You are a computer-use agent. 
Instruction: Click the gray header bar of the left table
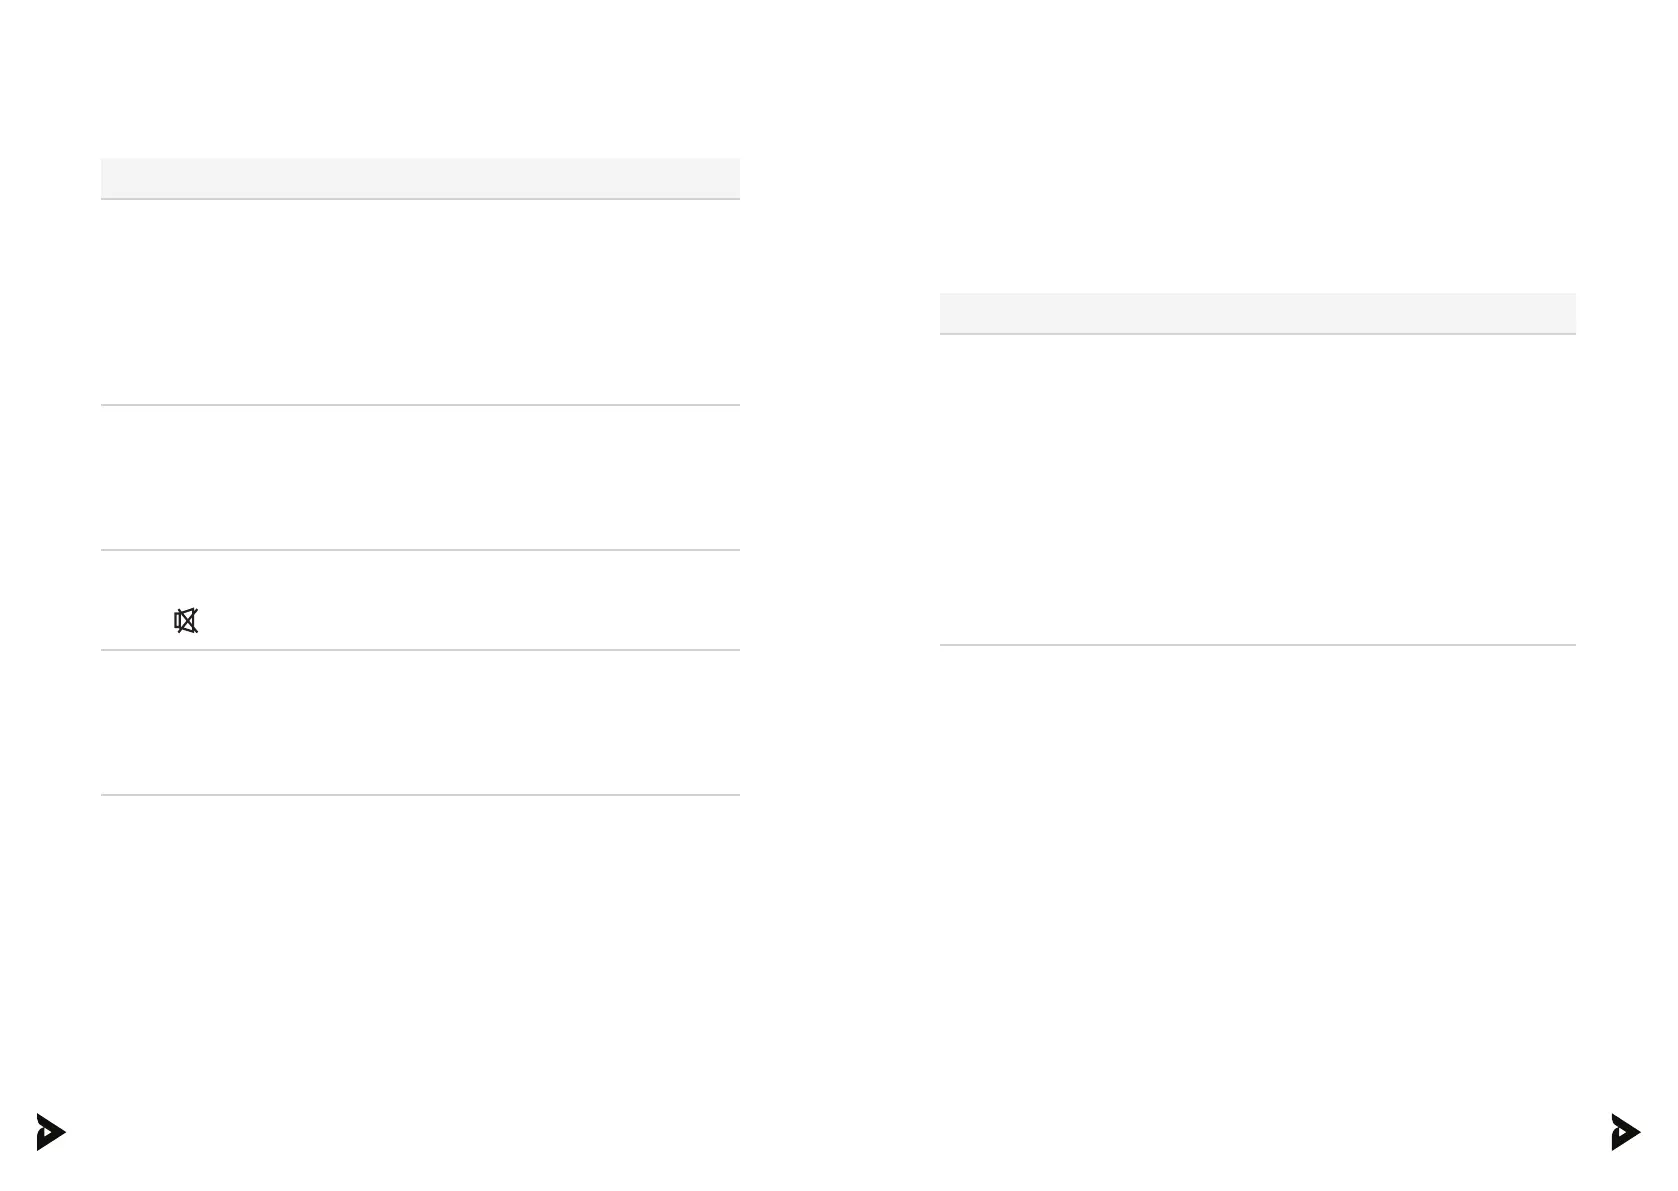(x=420, y=178)
